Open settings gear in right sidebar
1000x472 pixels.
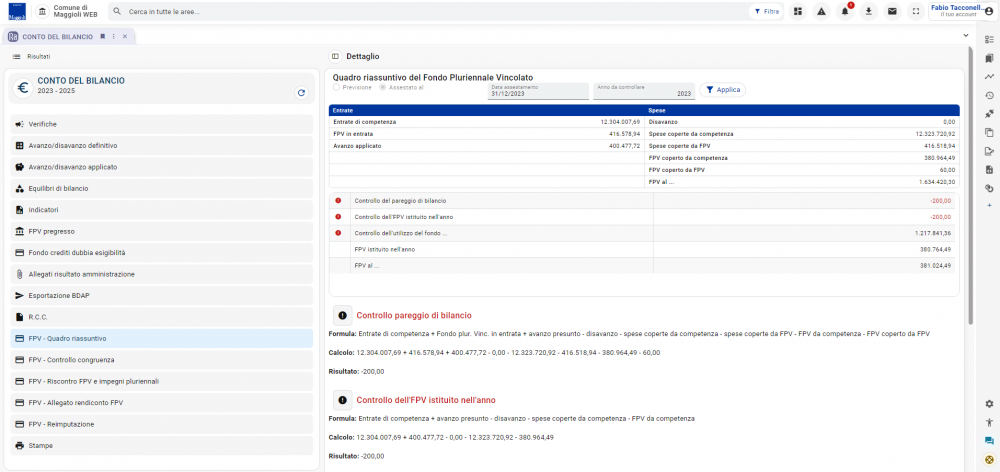(989, 404)
